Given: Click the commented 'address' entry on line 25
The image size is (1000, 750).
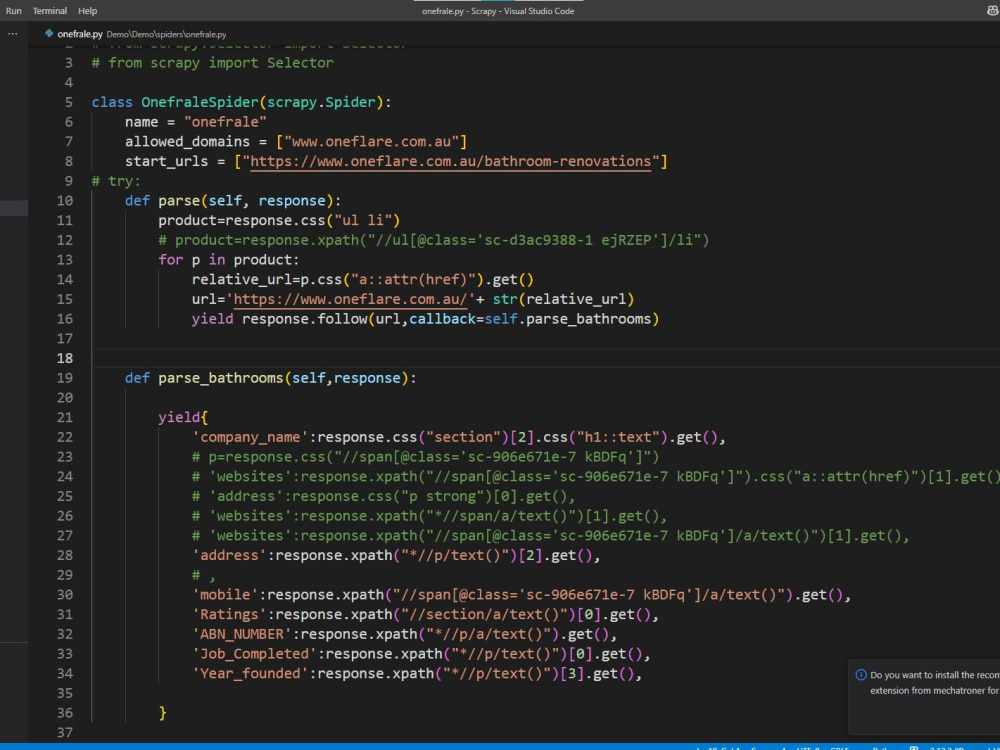Looking at the screenshot, I should 383,496.
